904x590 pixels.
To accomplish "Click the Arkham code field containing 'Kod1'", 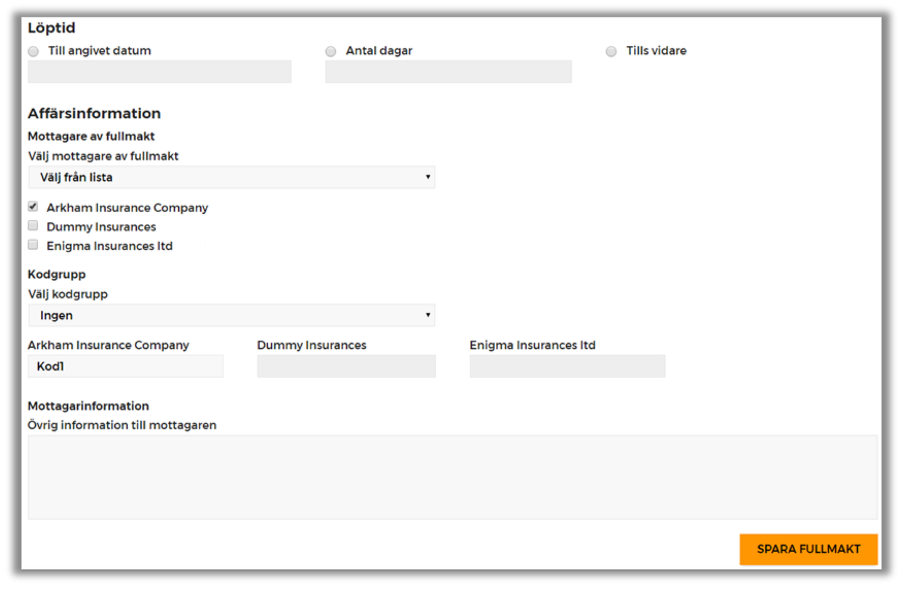I will pos(125,366).
